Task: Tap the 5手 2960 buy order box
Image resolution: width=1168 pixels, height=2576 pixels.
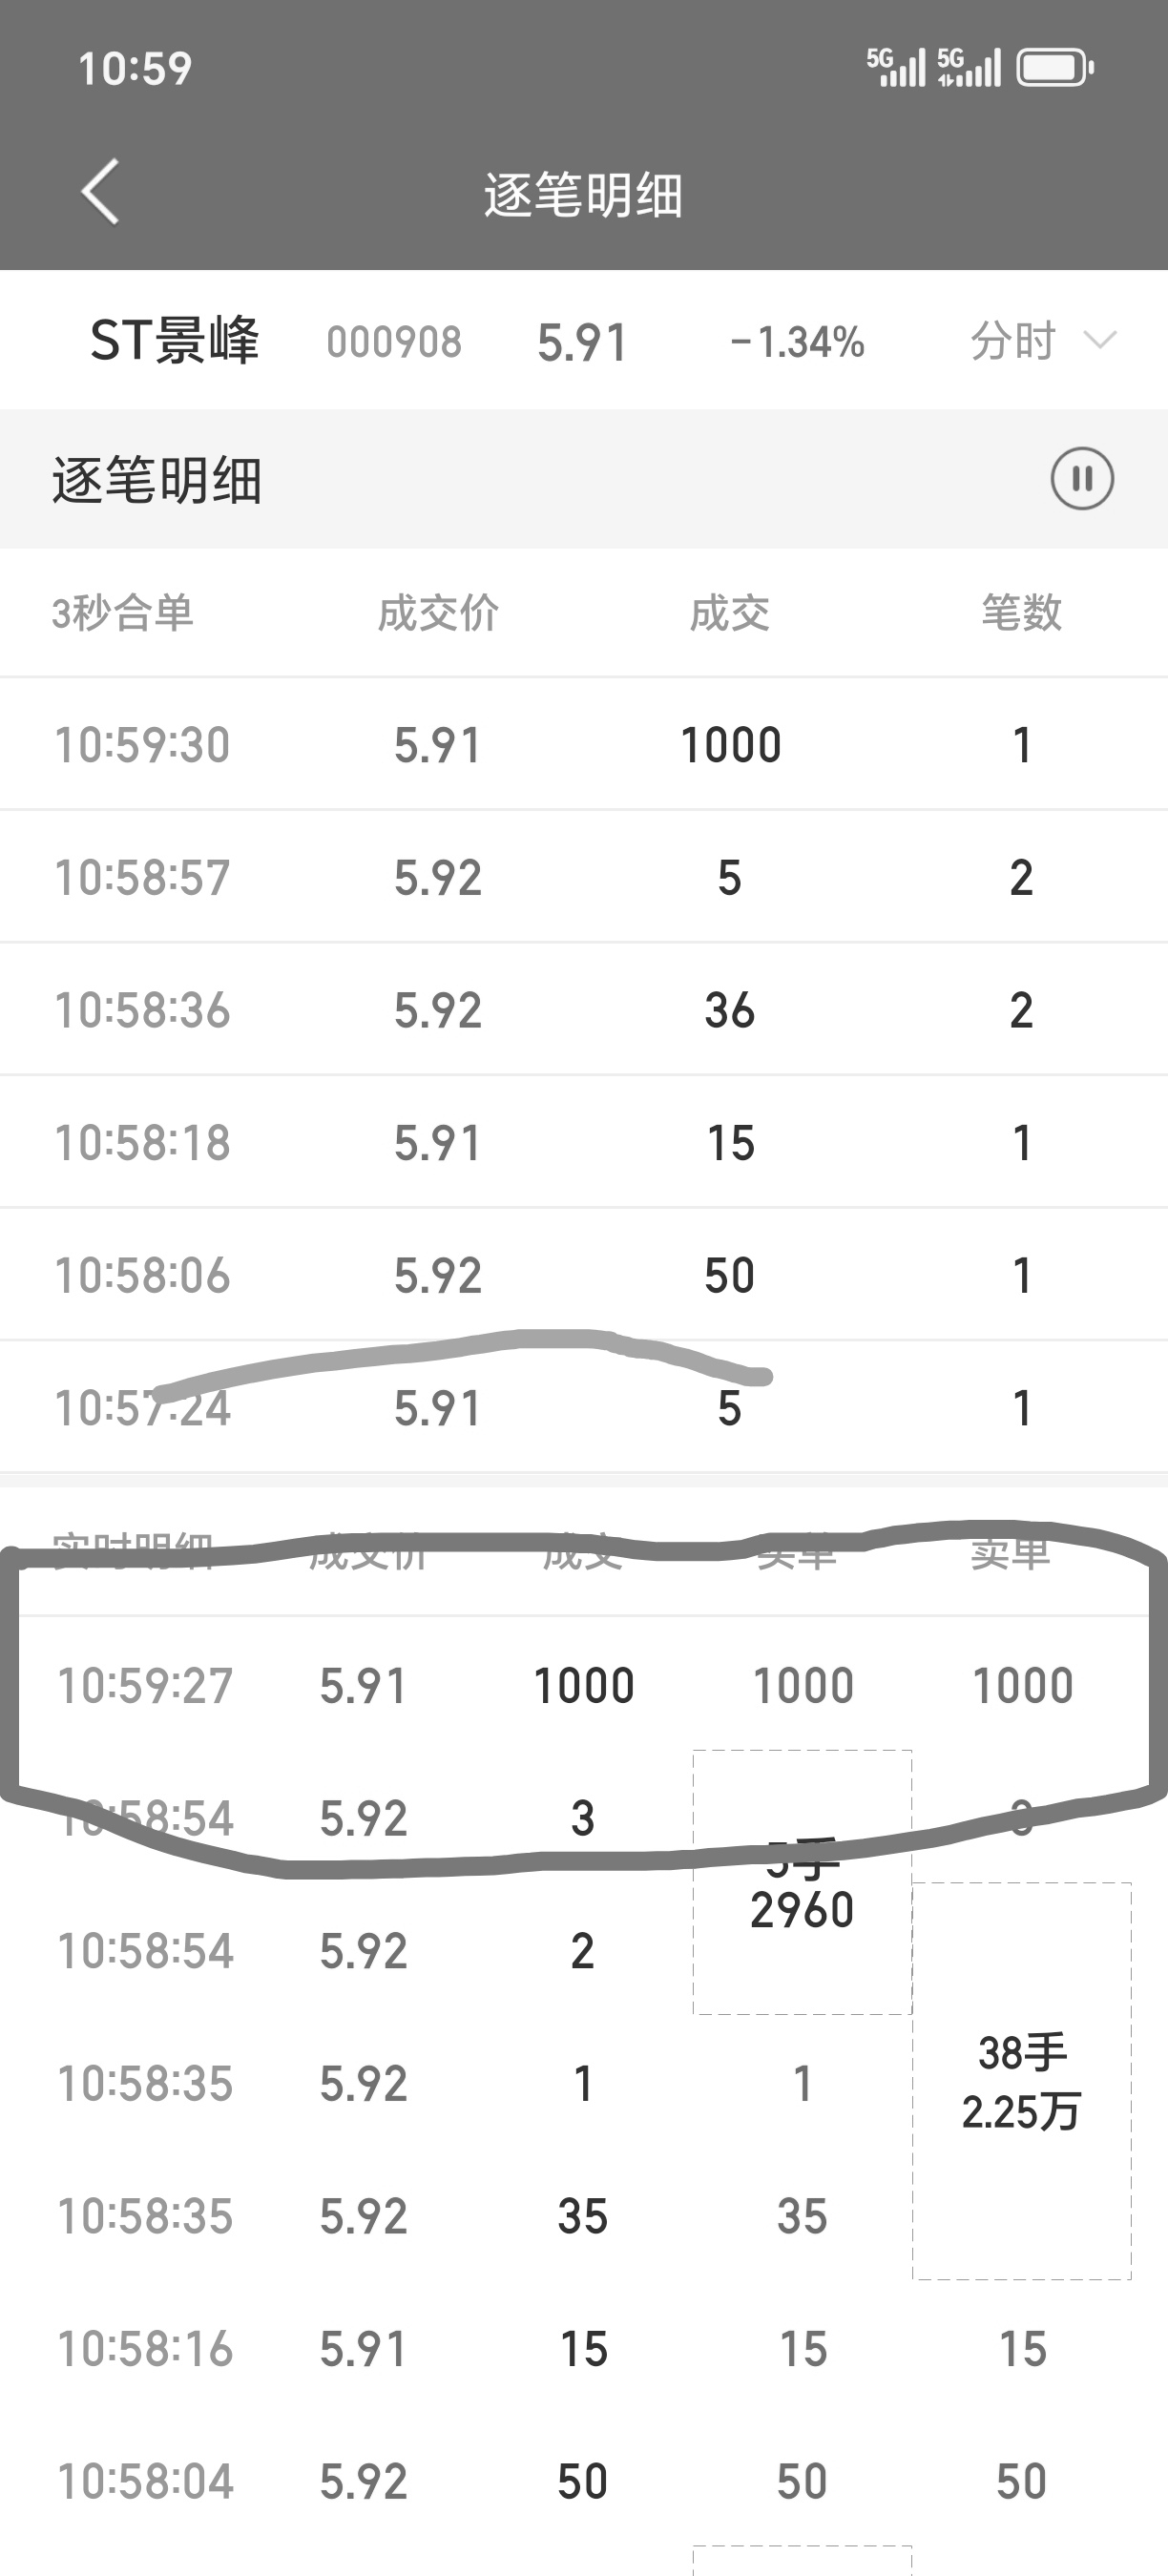Action: pos(802,1882)
